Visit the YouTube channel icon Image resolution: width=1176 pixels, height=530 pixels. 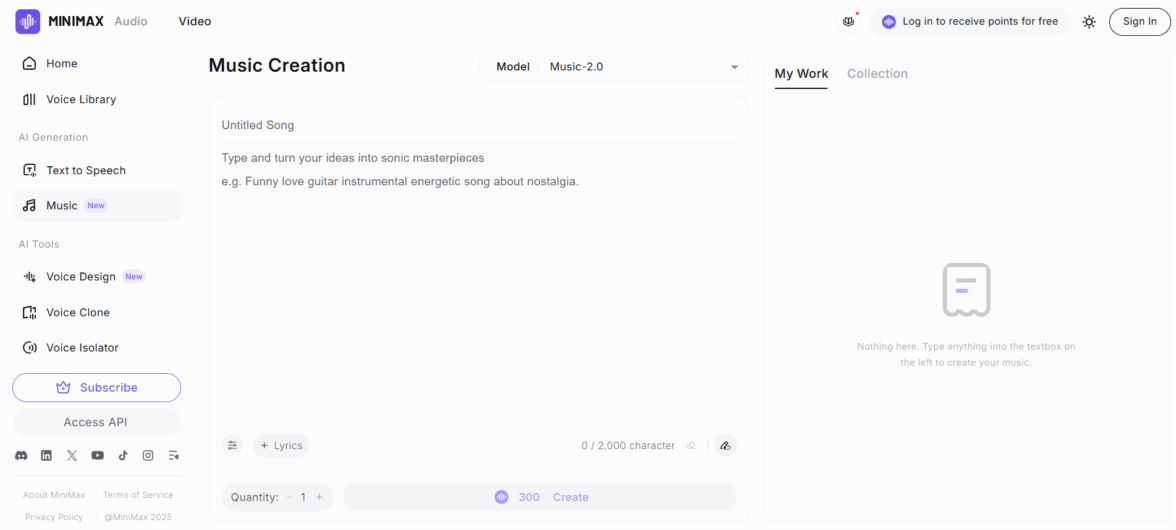tap(97, 455)
